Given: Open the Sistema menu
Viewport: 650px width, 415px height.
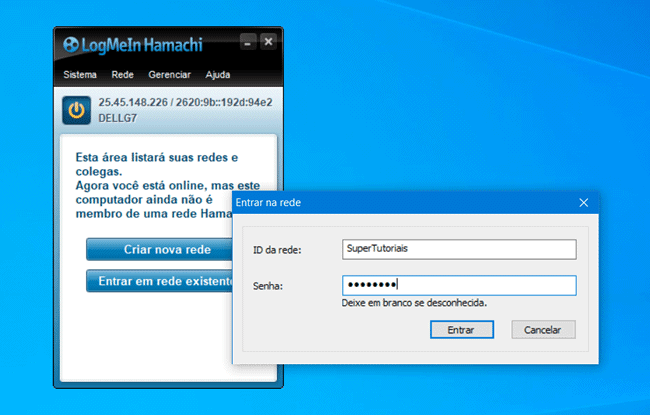Looking at the screenshot, I should pos(80,75).
